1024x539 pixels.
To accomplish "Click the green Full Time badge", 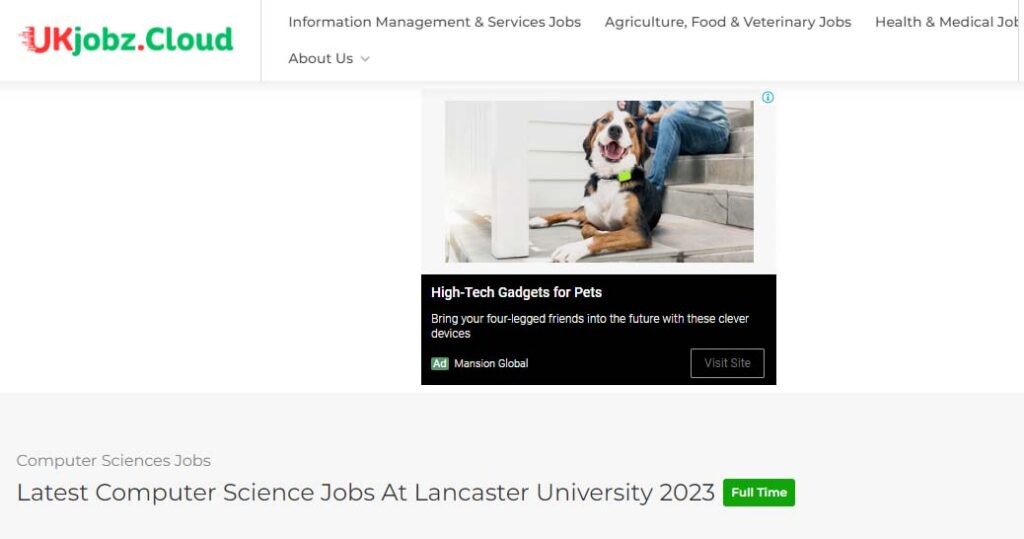I will click(759, 493).
